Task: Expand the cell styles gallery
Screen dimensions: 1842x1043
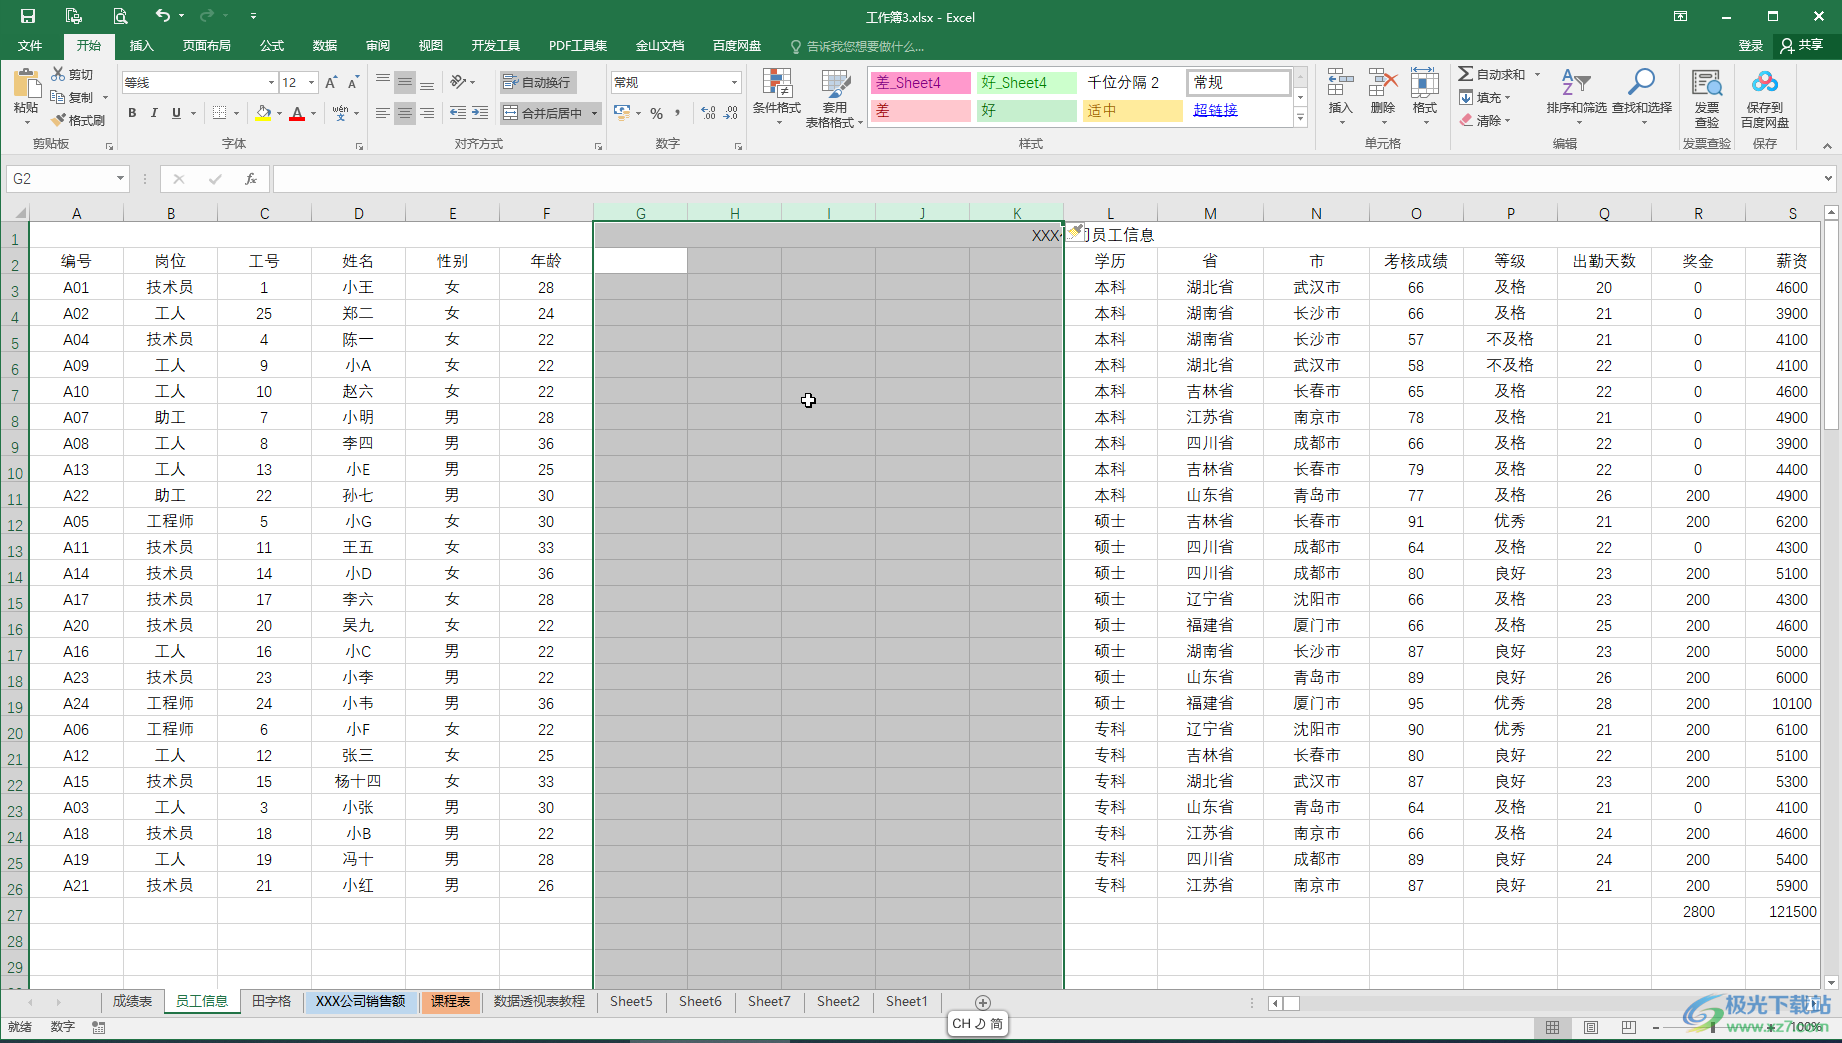Action: pos(1300,118)
